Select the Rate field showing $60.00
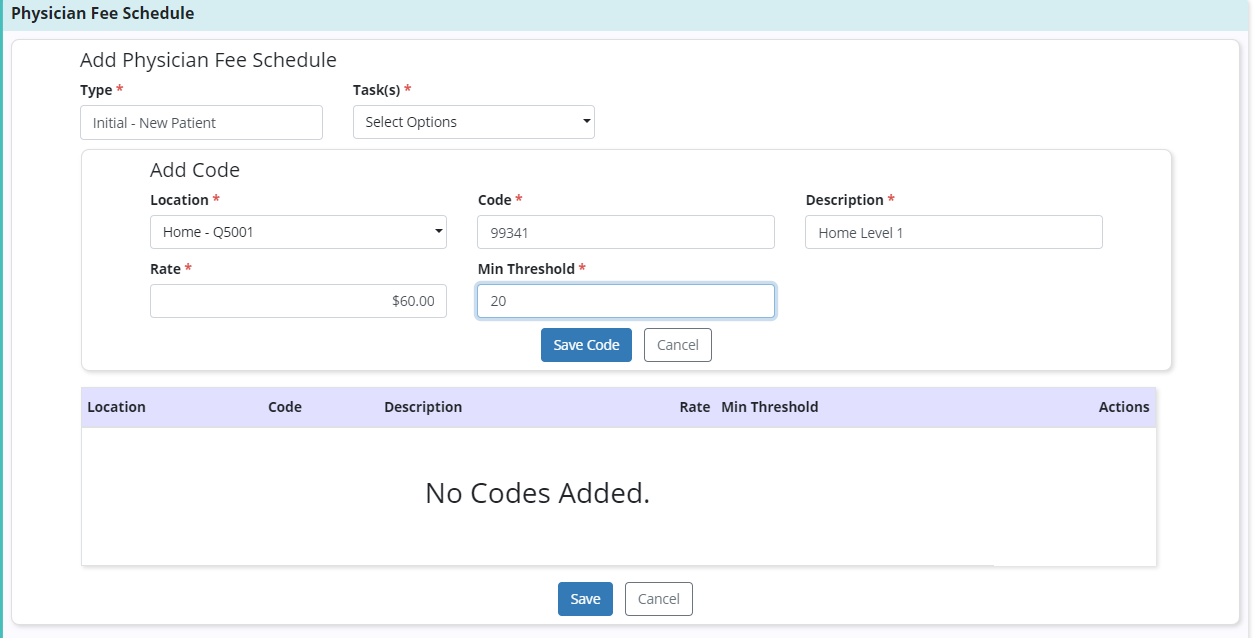The image size is (1256, 638). (298, 301)
